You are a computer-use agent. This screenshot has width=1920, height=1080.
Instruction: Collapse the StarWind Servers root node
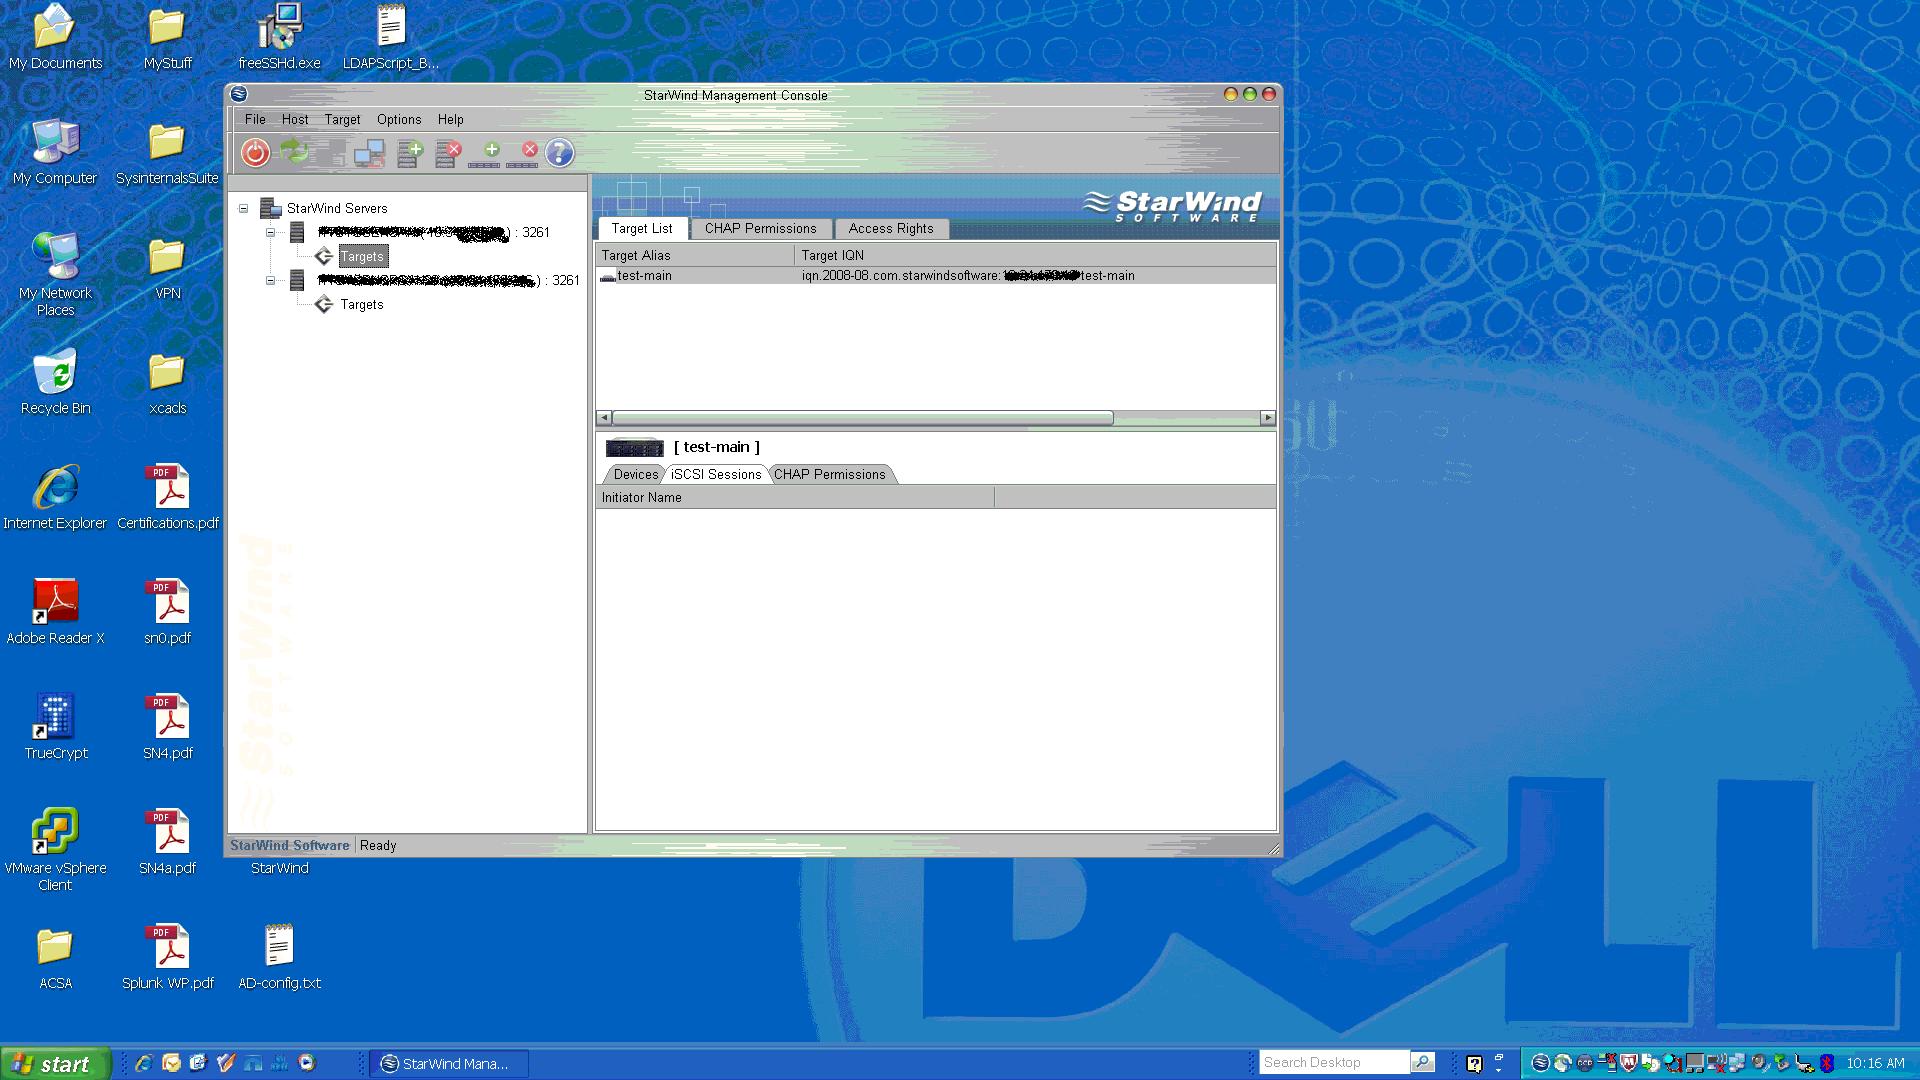point(243,208)
